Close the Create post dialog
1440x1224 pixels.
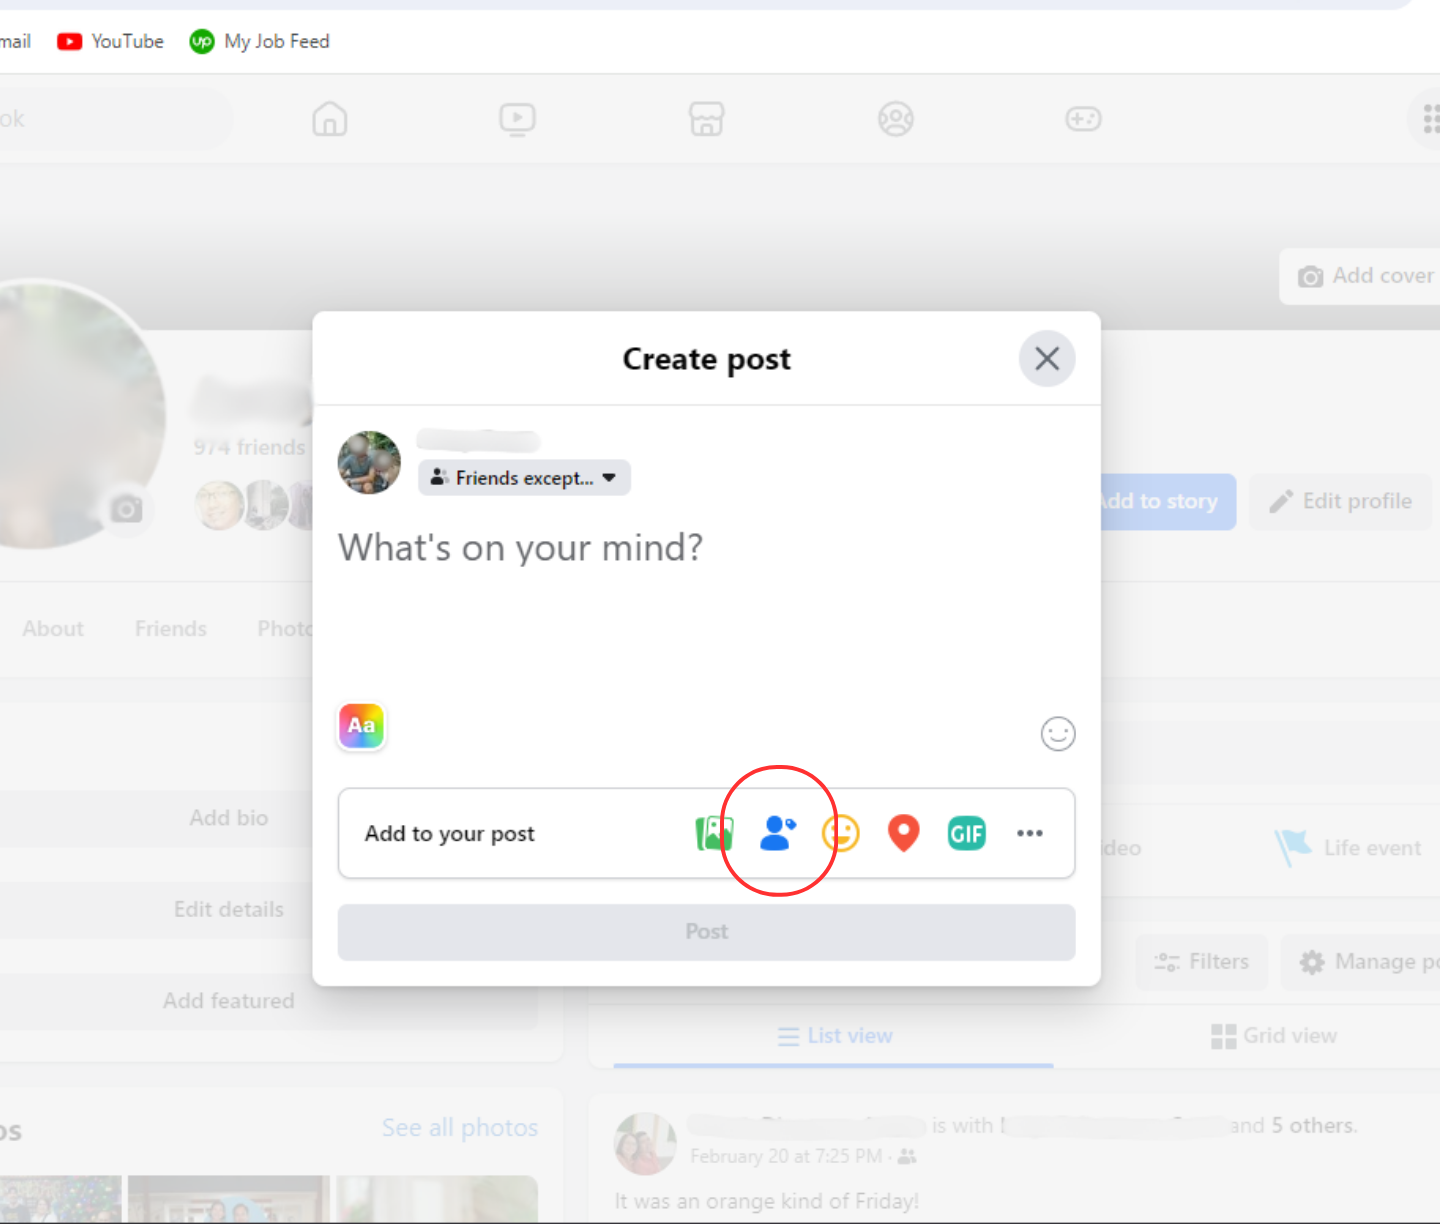coord(1047,358)
